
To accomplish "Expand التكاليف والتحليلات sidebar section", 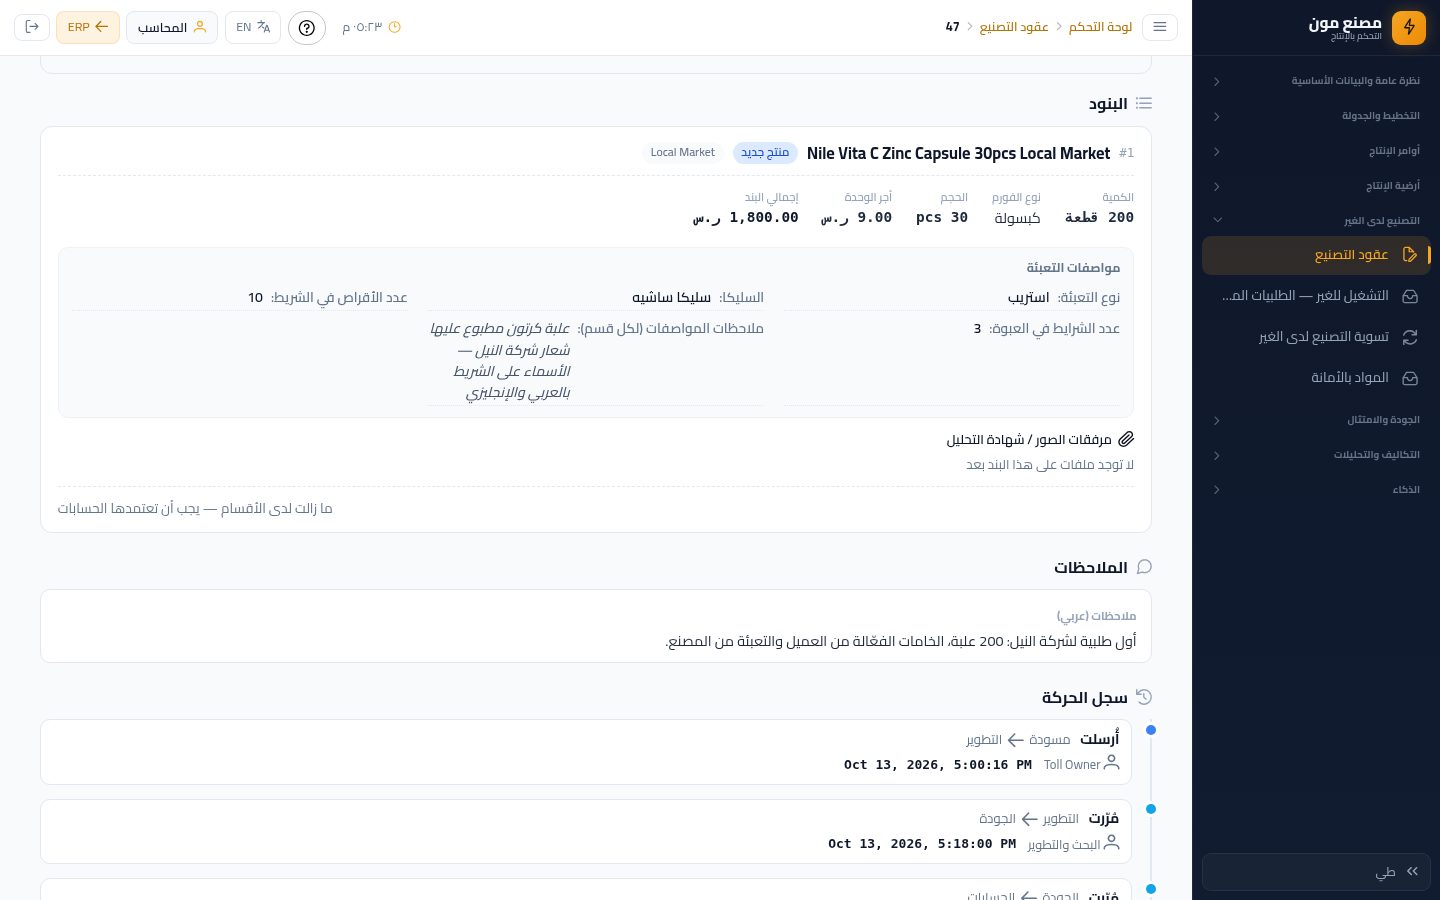I will click(1315, 455).
